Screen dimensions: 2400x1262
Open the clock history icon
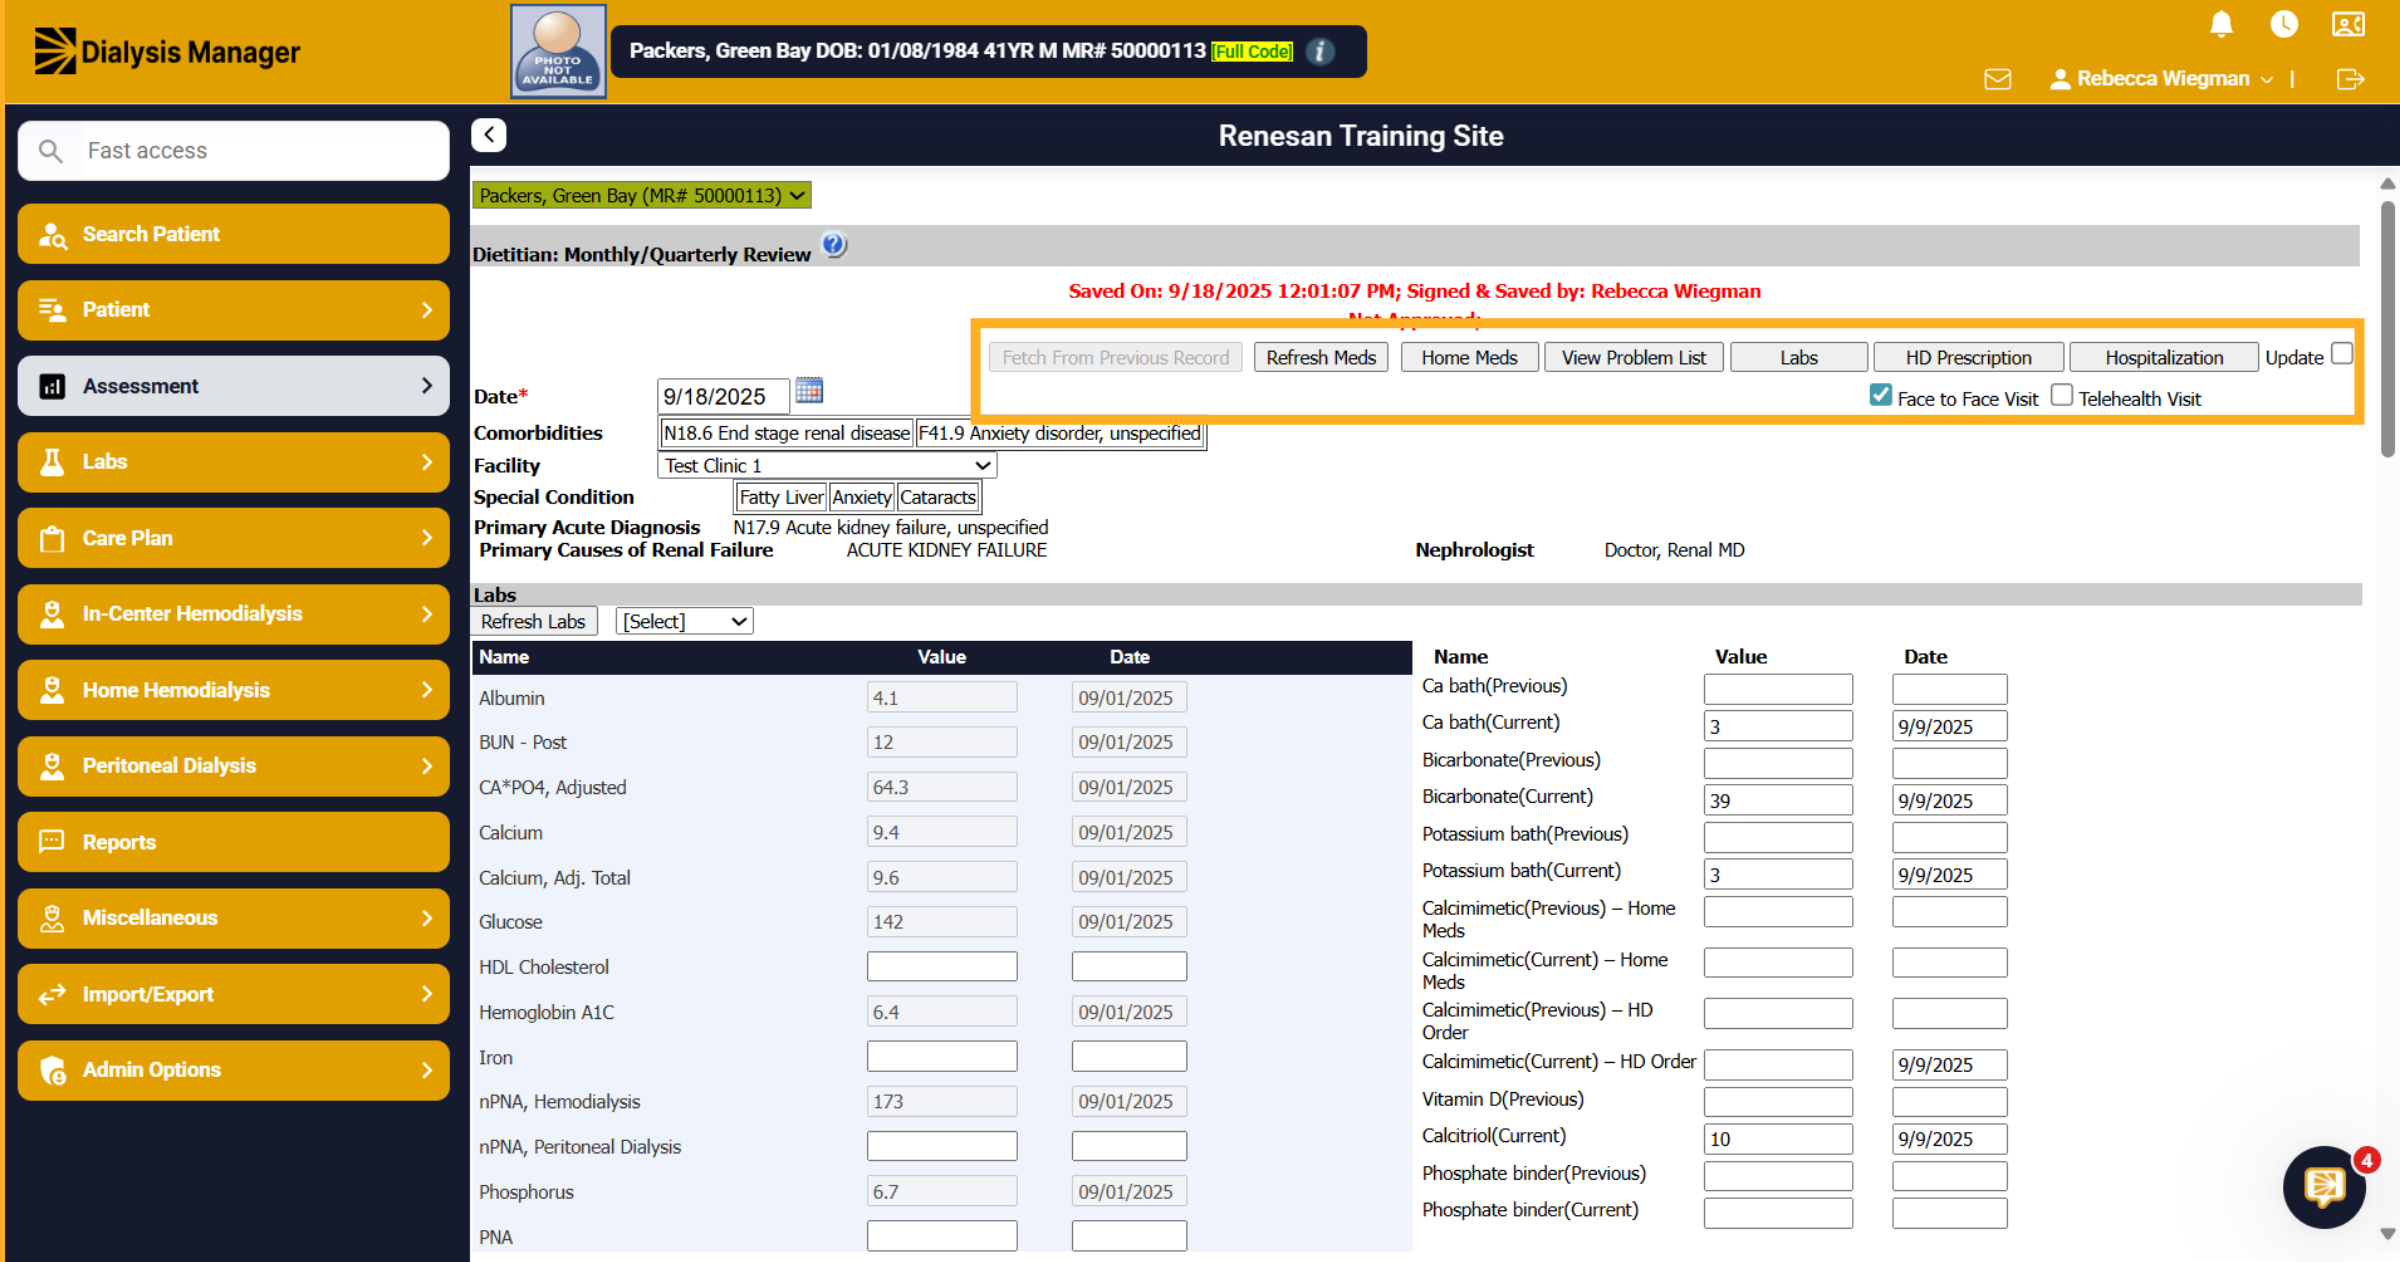[2284, 24]
